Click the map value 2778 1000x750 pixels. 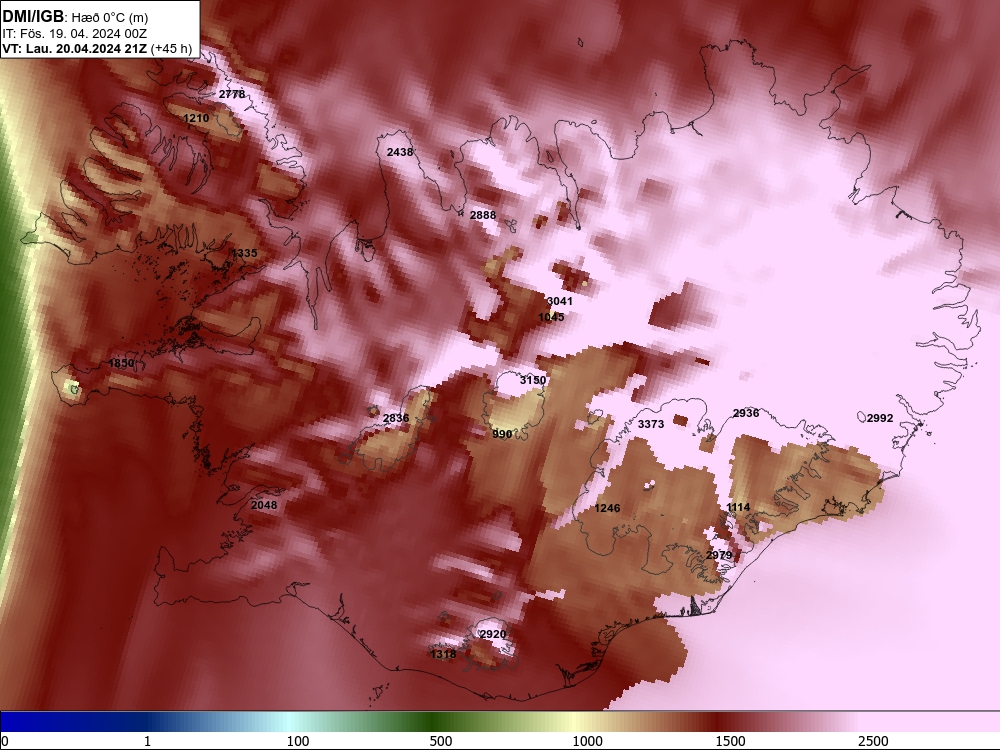232,94
